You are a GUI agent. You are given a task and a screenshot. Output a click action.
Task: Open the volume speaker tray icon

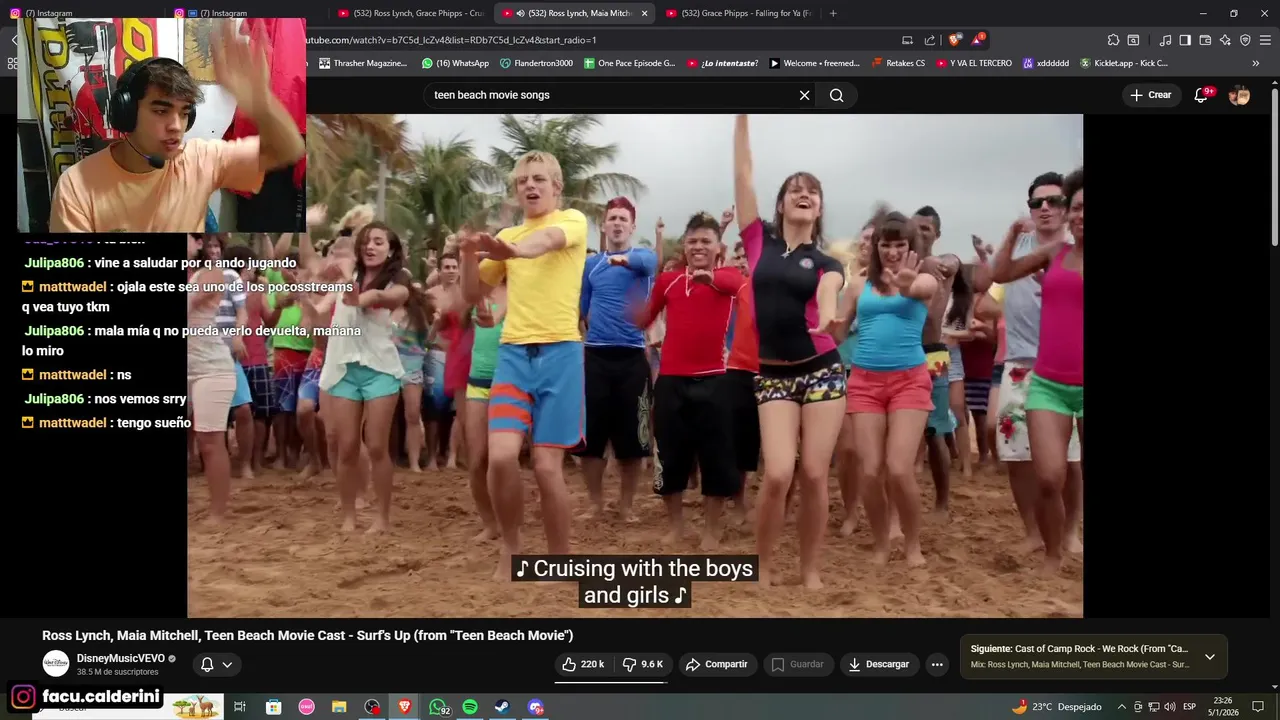coord(1170,707)
